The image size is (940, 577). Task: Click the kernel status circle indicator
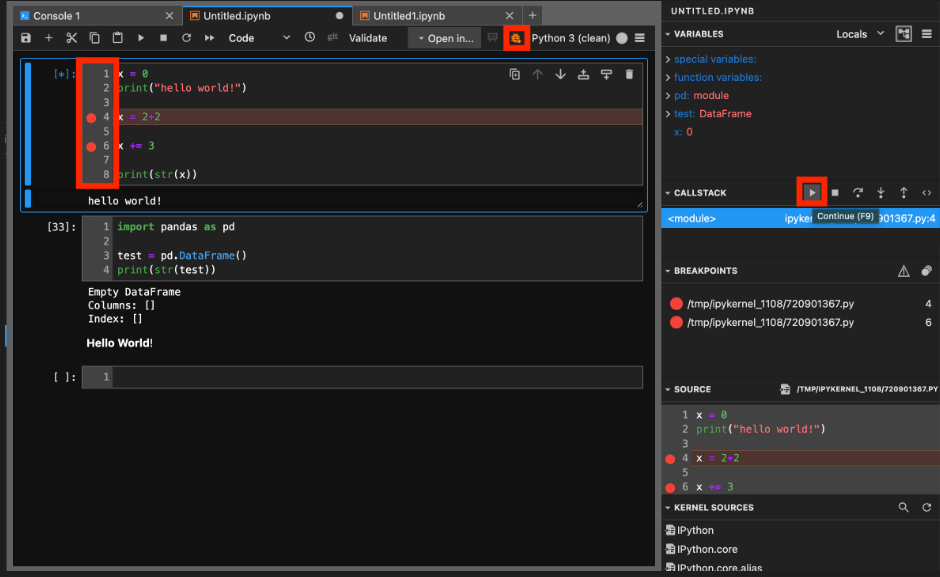(x=622, y=38)
